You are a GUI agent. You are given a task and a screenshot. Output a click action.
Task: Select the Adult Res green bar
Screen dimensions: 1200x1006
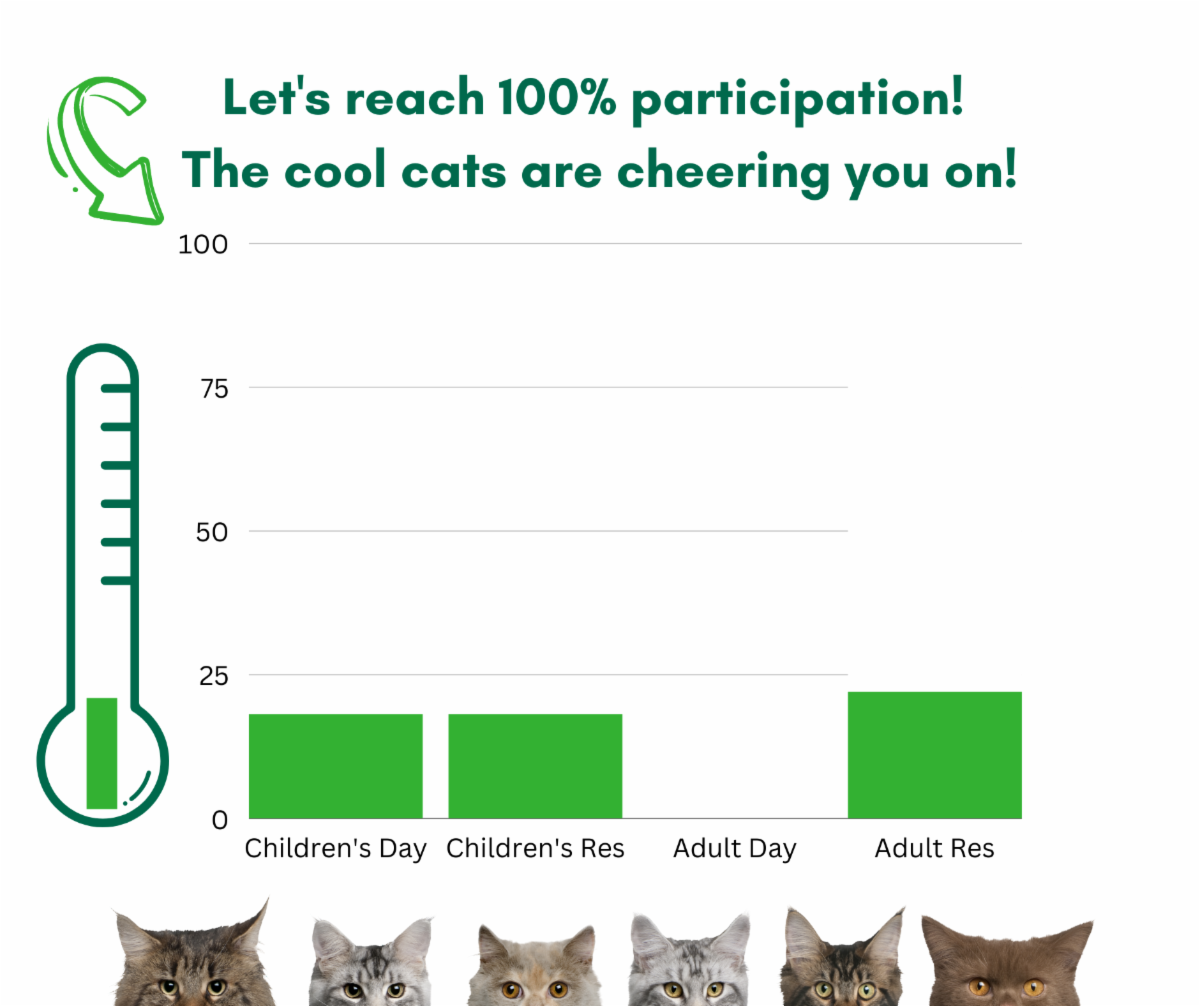coord(934,755)
